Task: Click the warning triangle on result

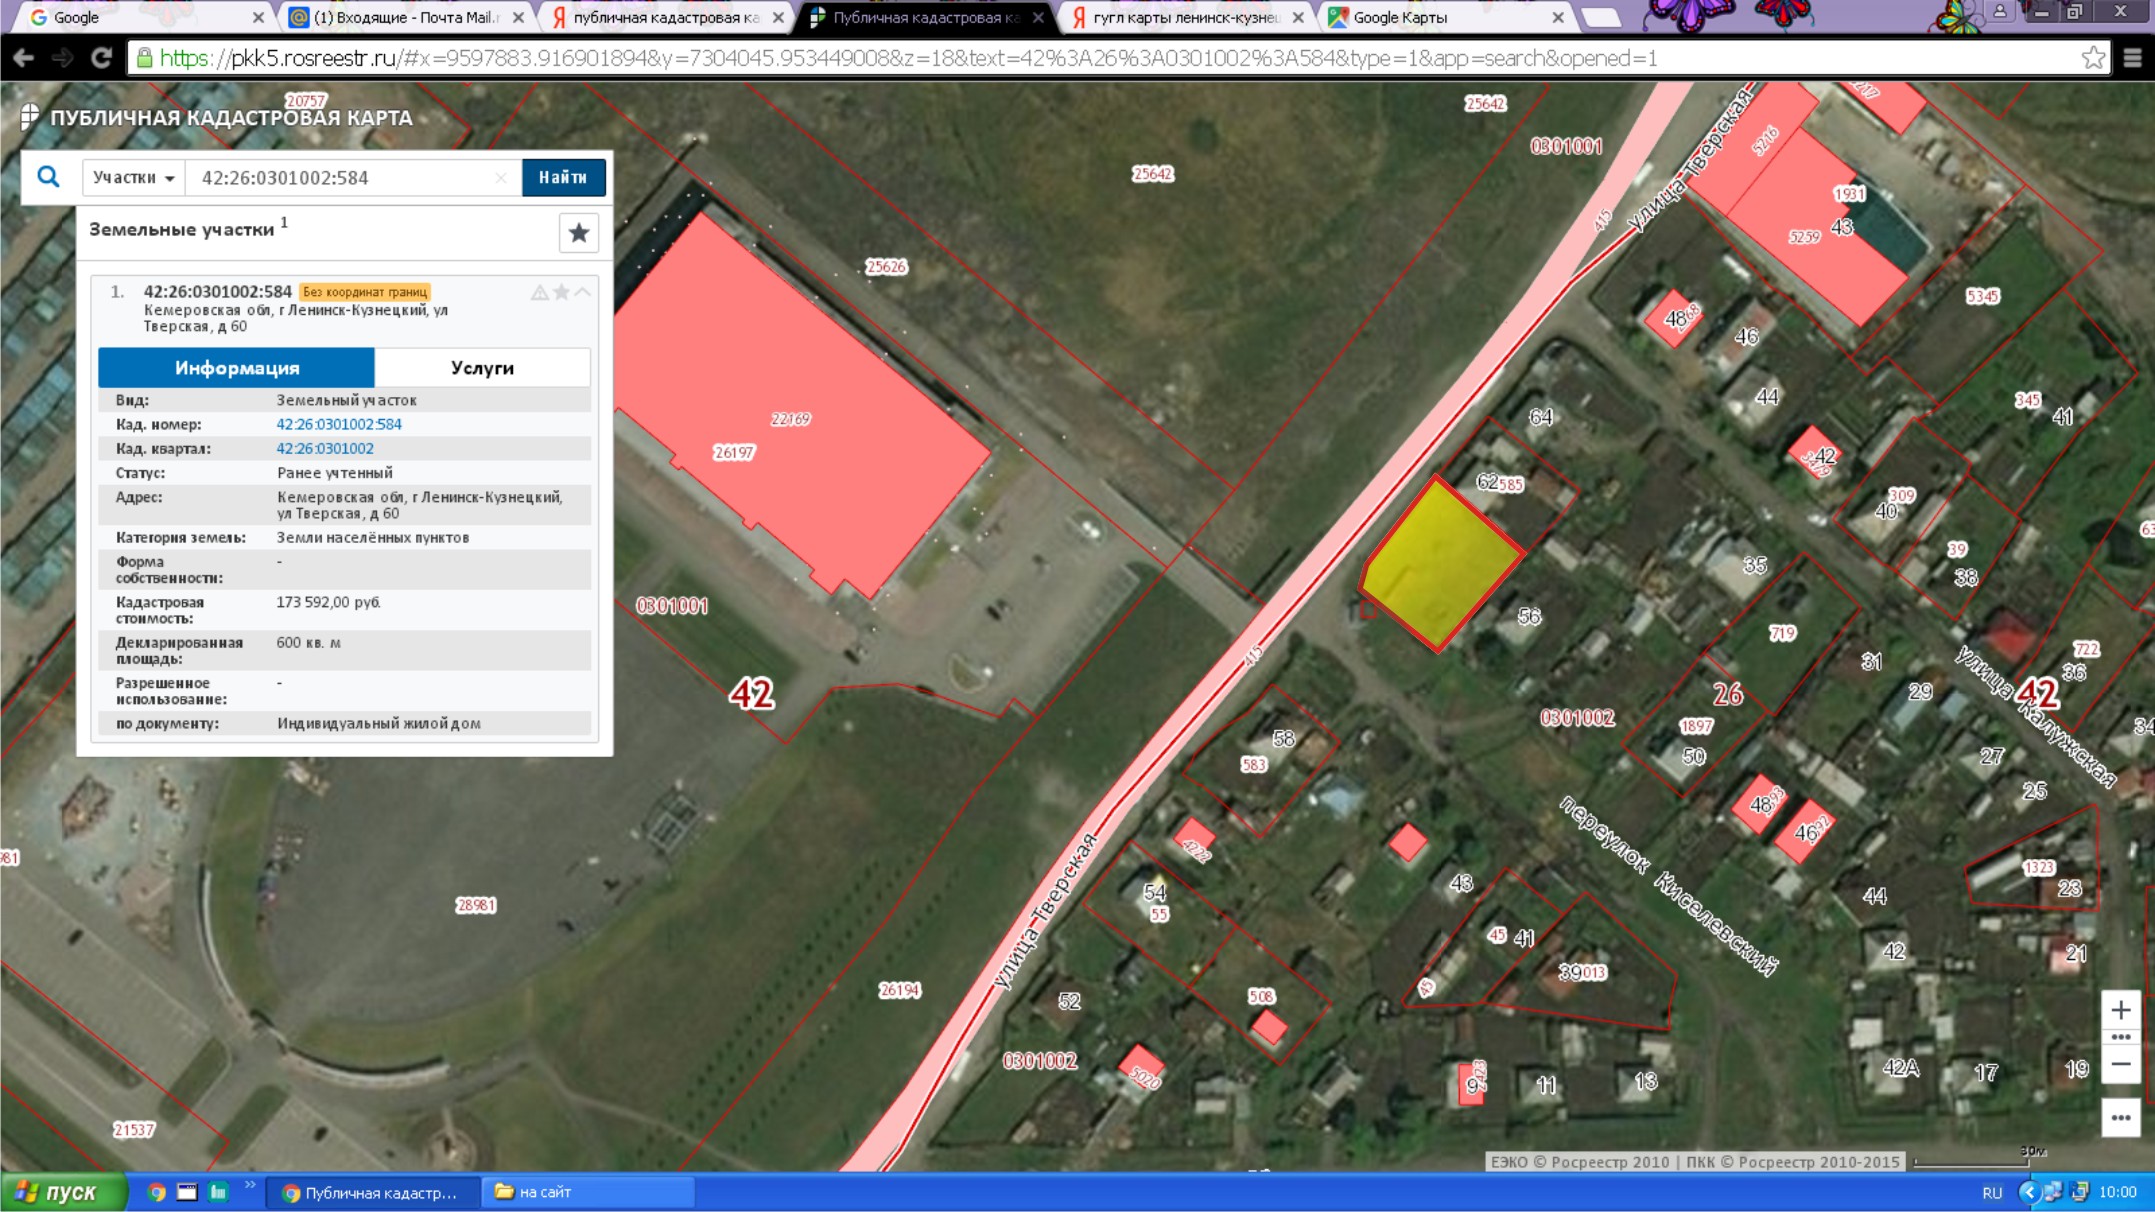Action: (x=539, y=292)
